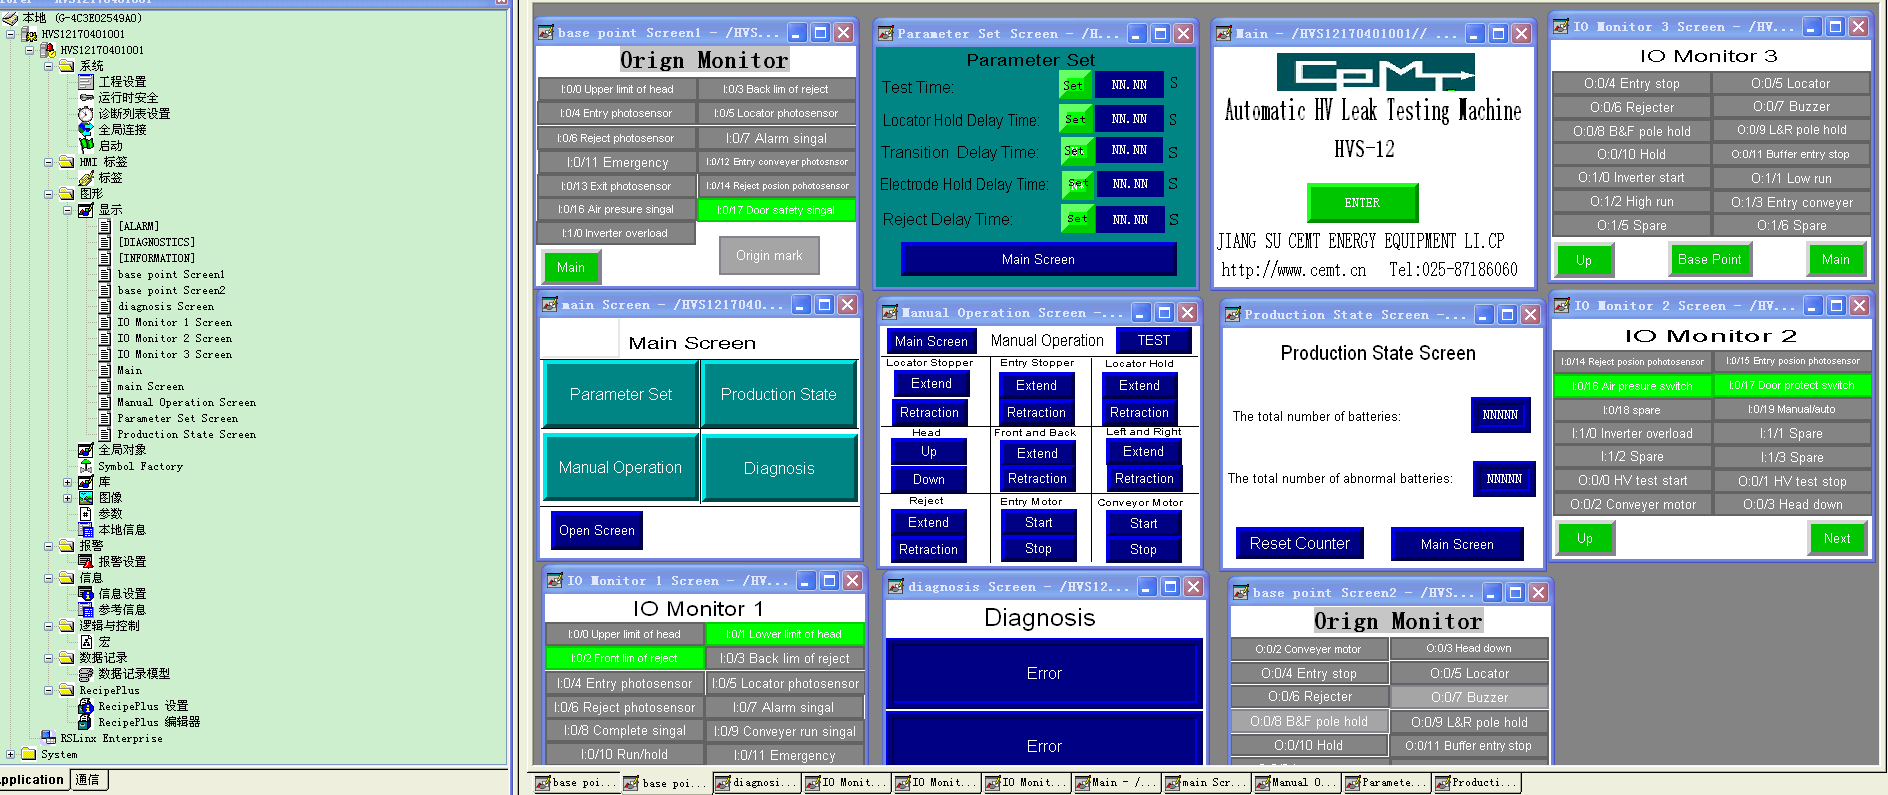The width and height of the screenshot is (1888, 795).
Task: Open 诊断列表设置 clock icon
Action: (86, 114)
